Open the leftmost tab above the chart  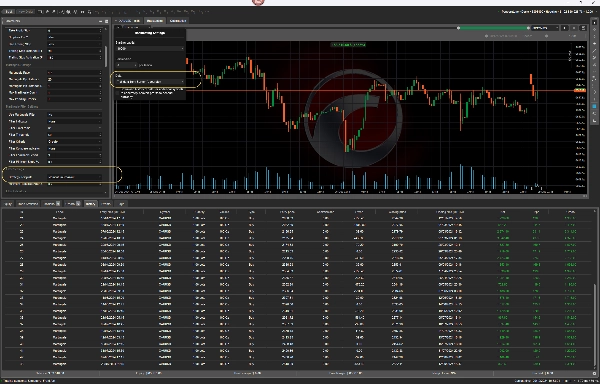click(128, 21)
